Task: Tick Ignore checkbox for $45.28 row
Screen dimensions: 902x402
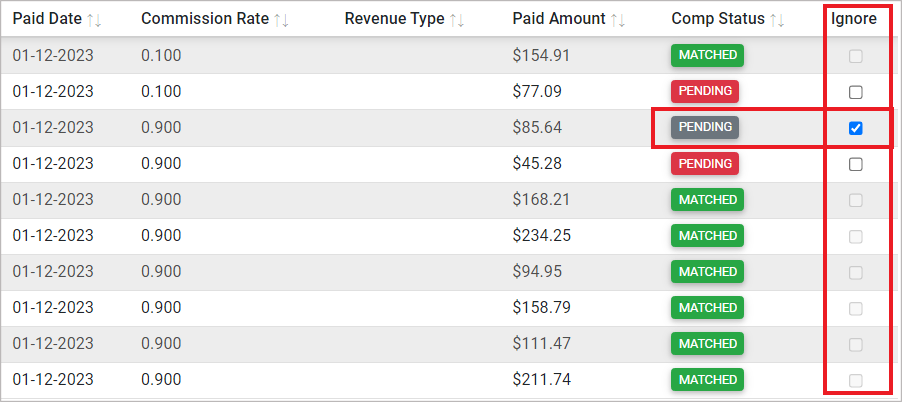Action: pyautogui.click(x=855, y=164)
